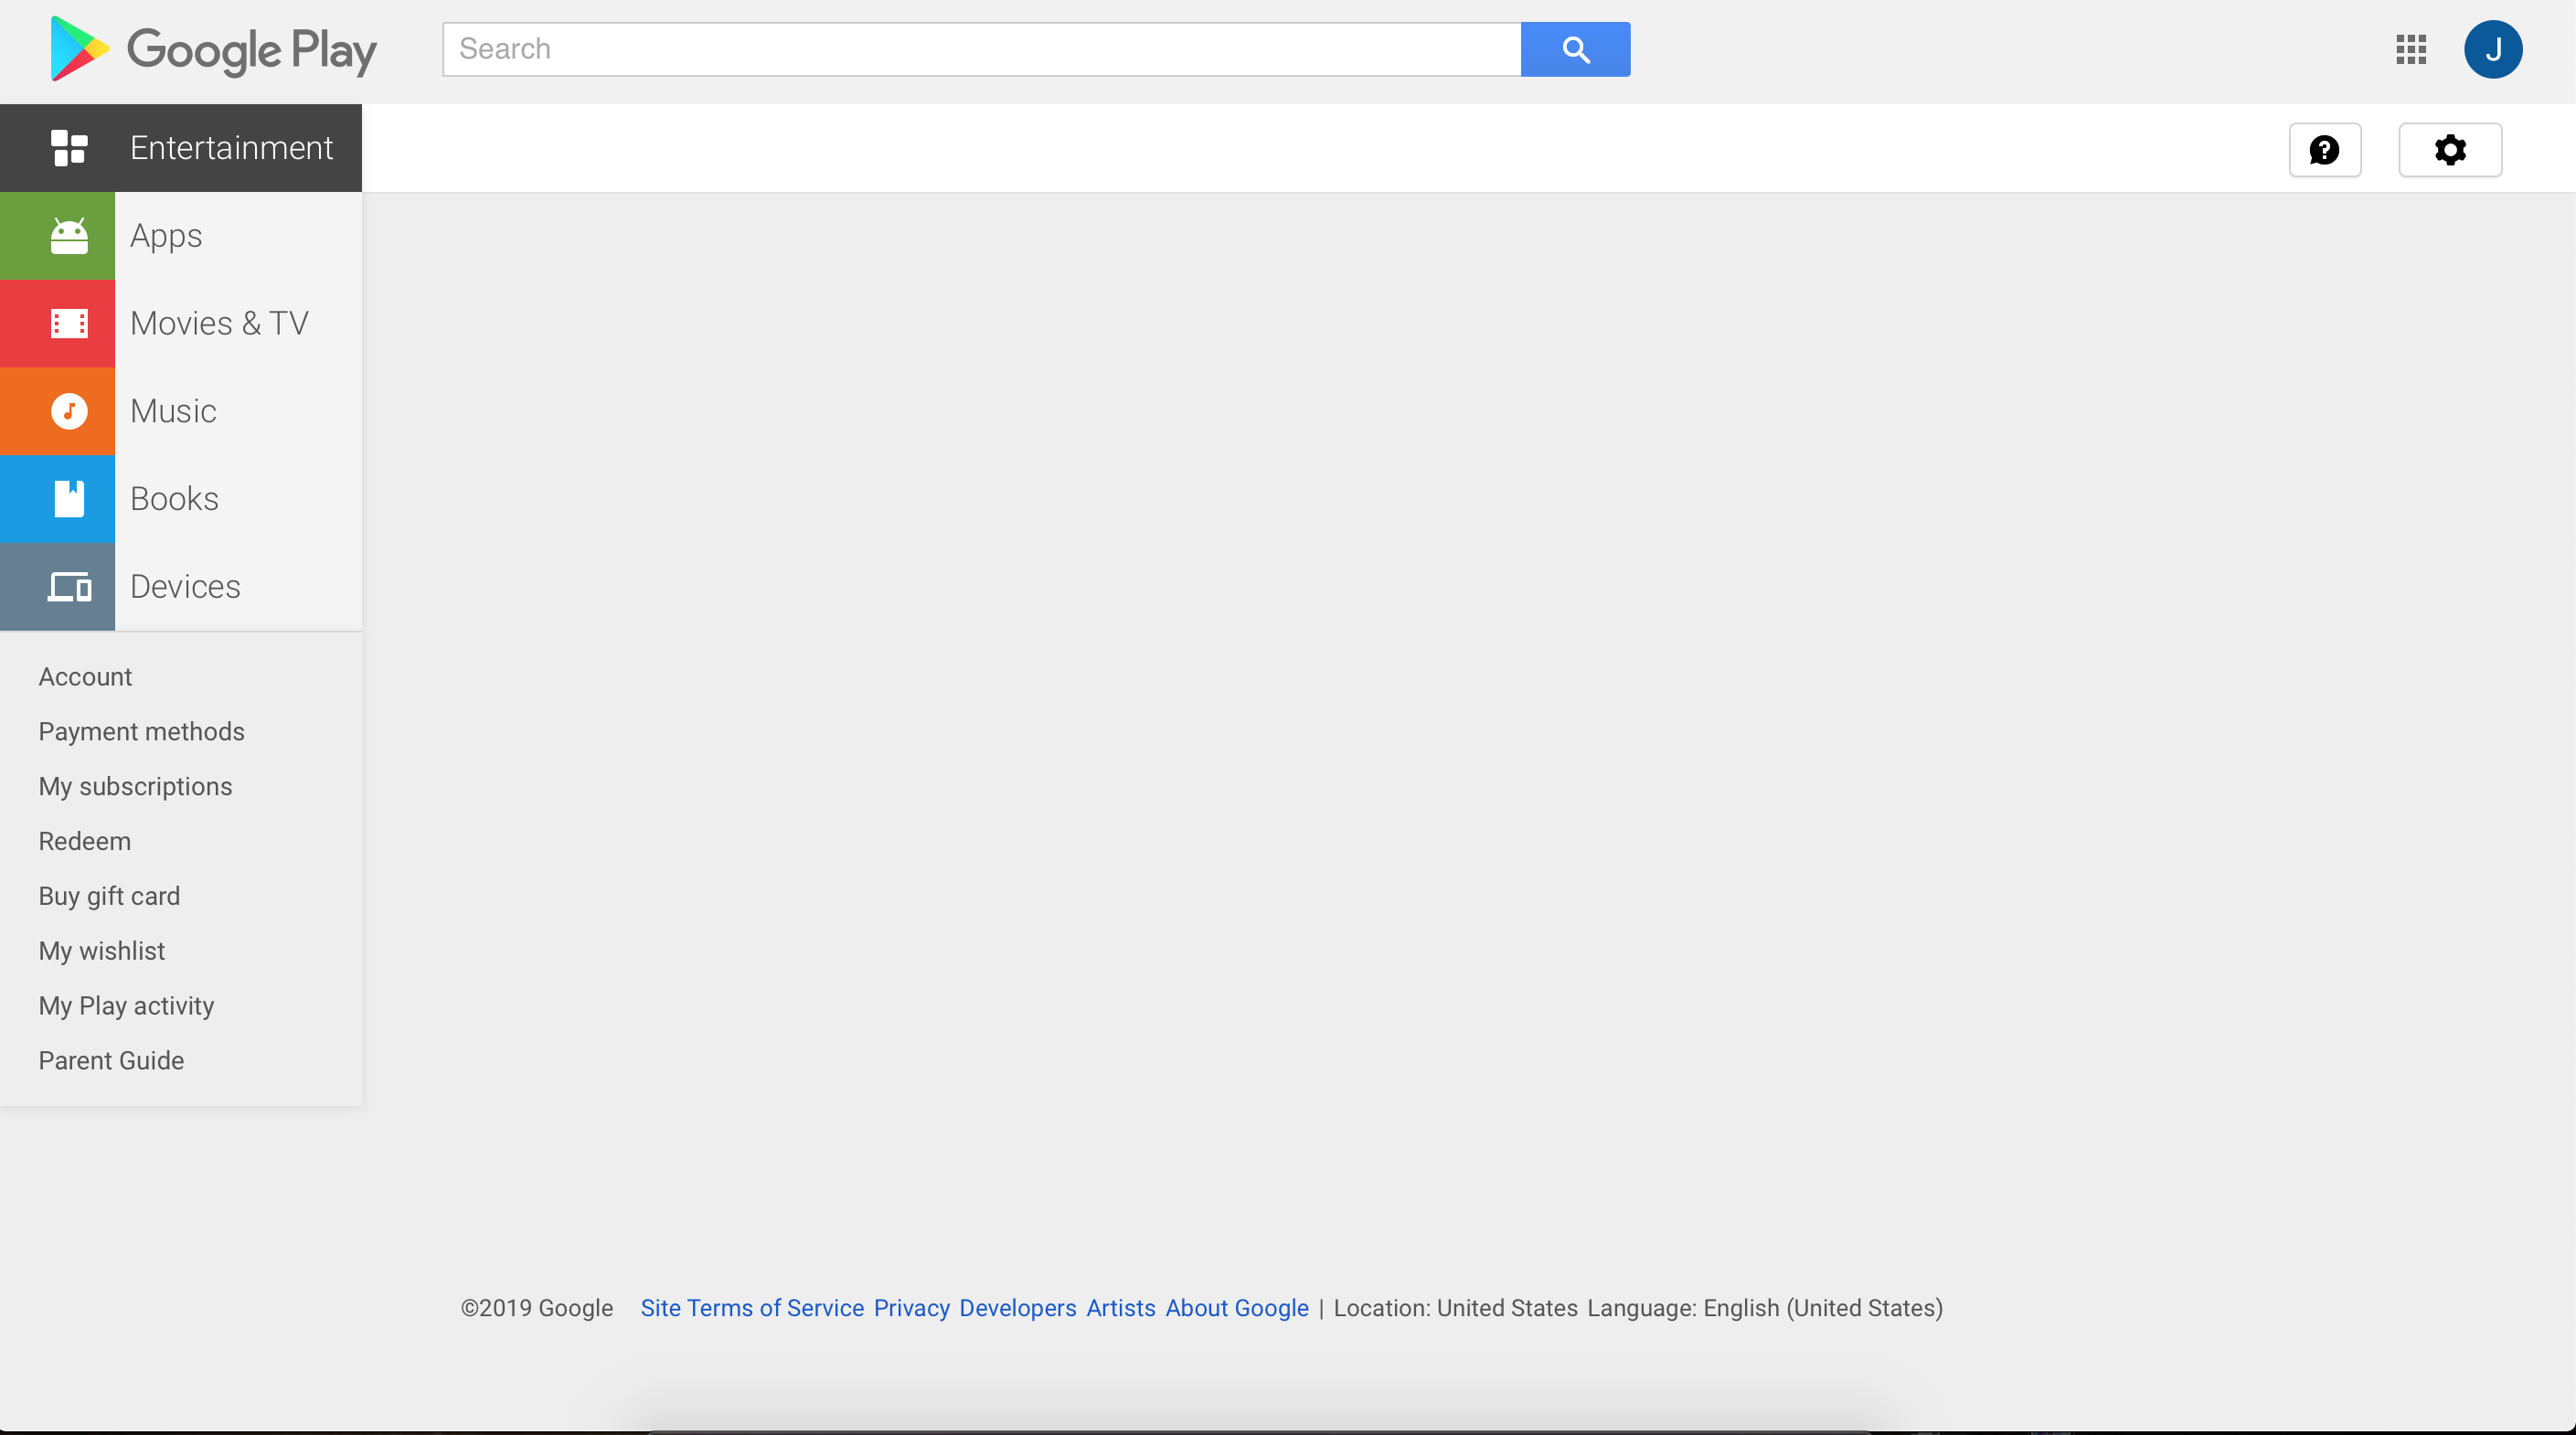Open the J account avatar

point(2492,49)
